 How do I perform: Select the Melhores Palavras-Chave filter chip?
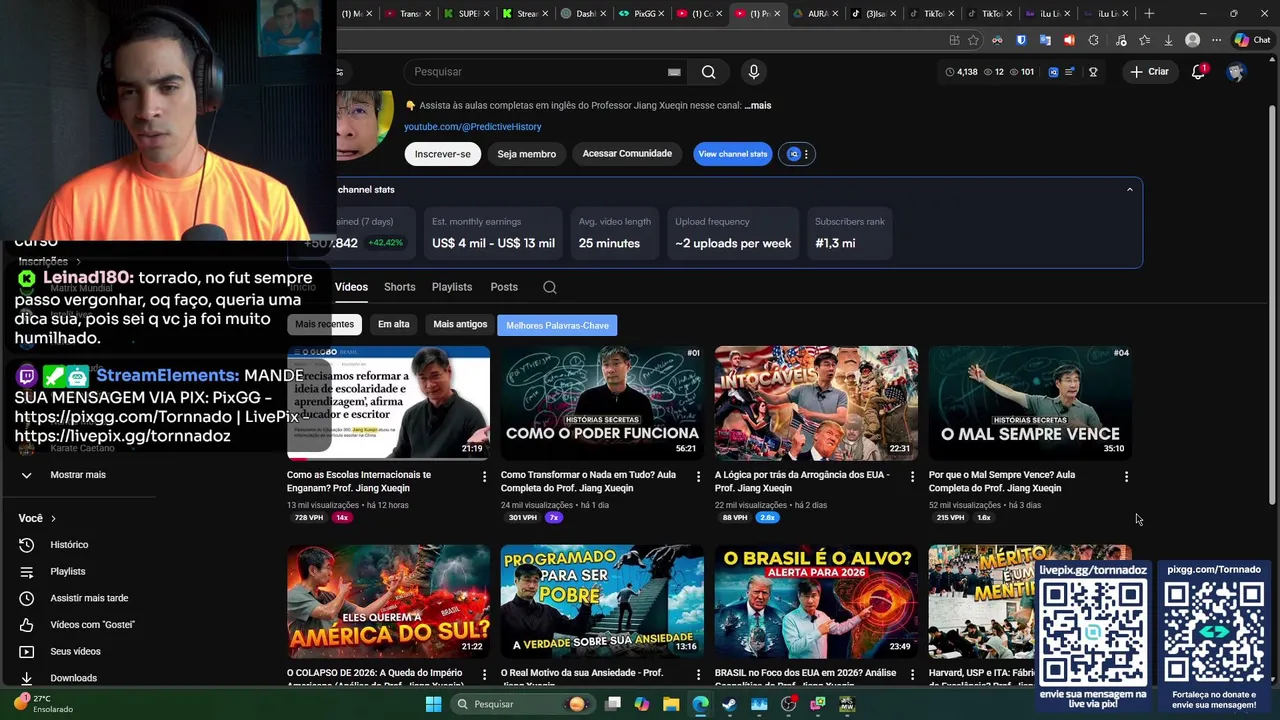pyautogui.click(x=557, y=325)
